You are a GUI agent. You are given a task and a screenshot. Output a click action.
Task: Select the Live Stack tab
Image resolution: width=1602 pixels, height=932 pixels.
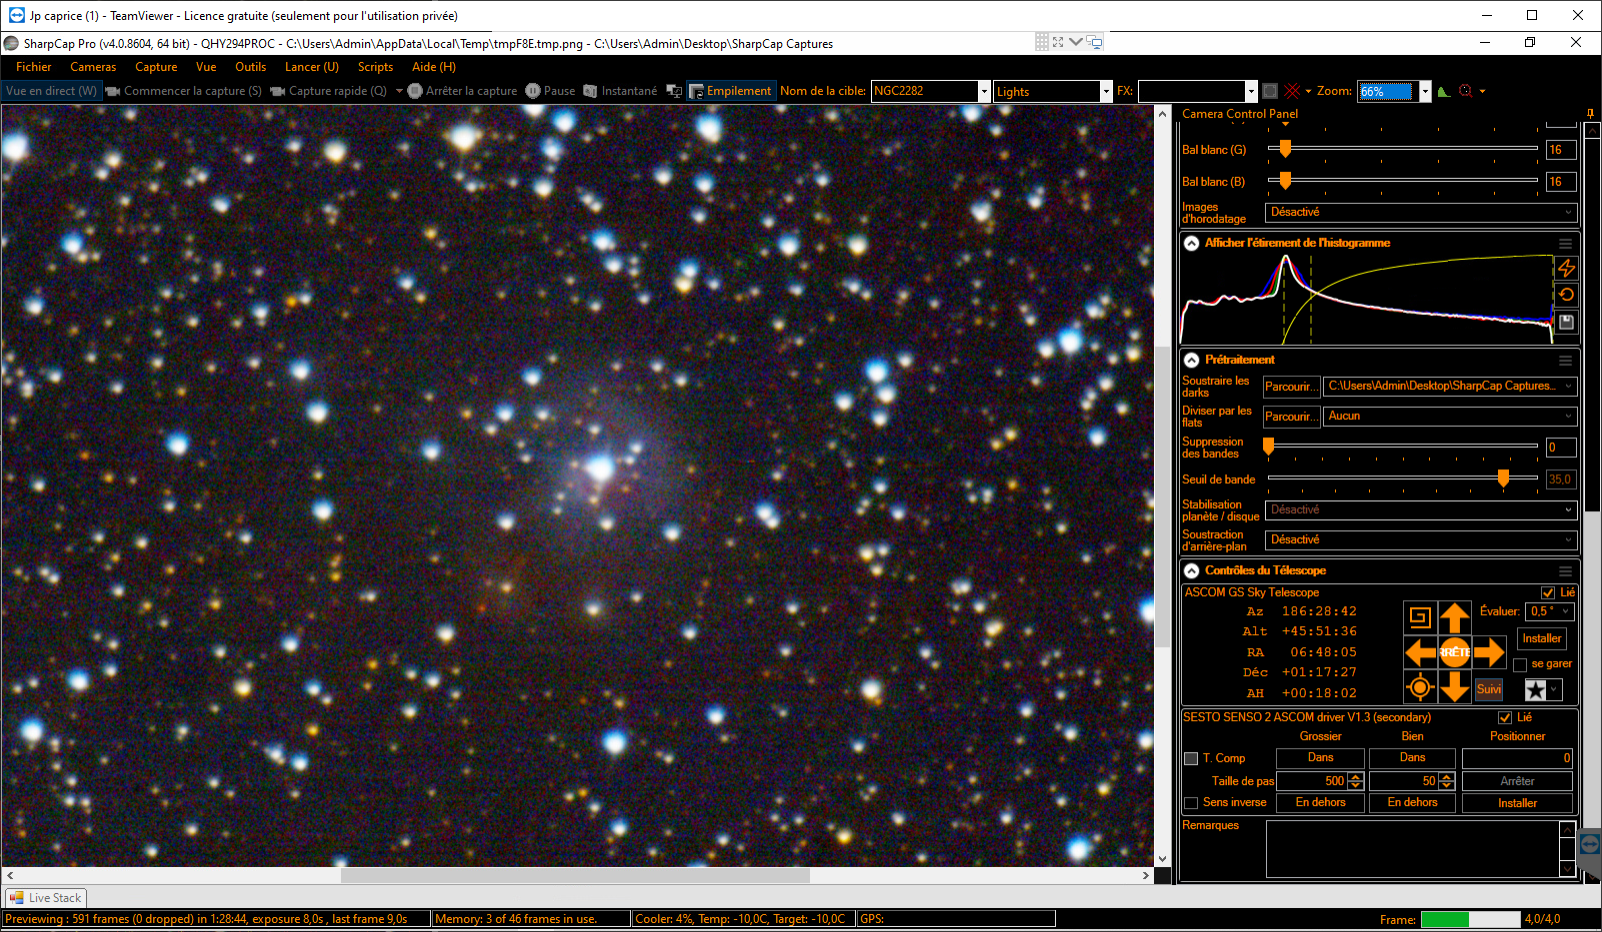(46, 898)
